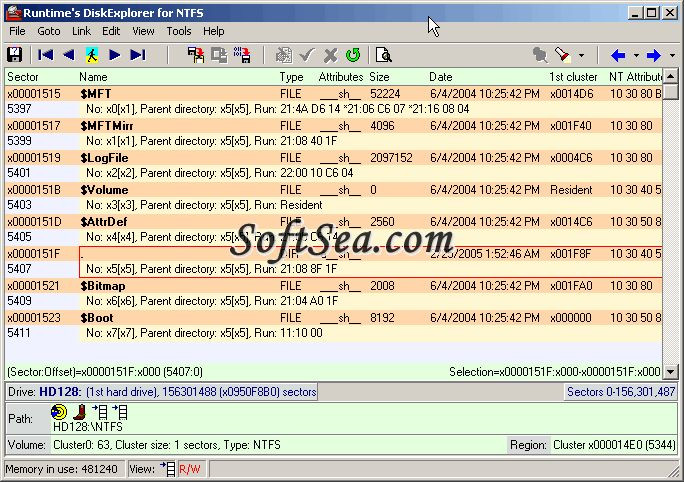Click the Size column header
This screenshot has width=684, height=482.
(x=379, y=77)
